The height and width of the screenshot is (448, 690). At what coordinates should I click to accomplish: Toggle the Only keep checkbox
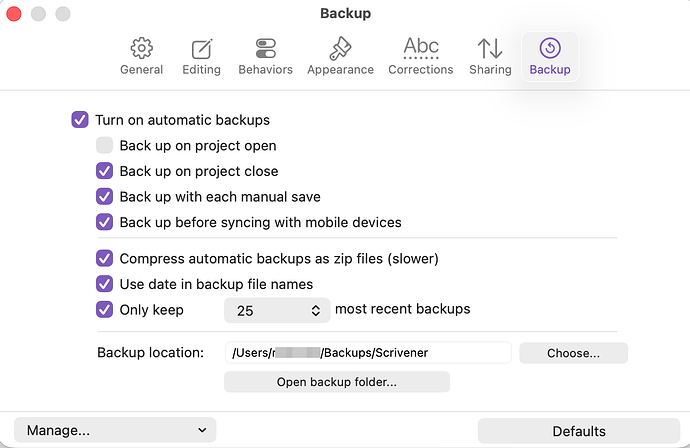104,309
